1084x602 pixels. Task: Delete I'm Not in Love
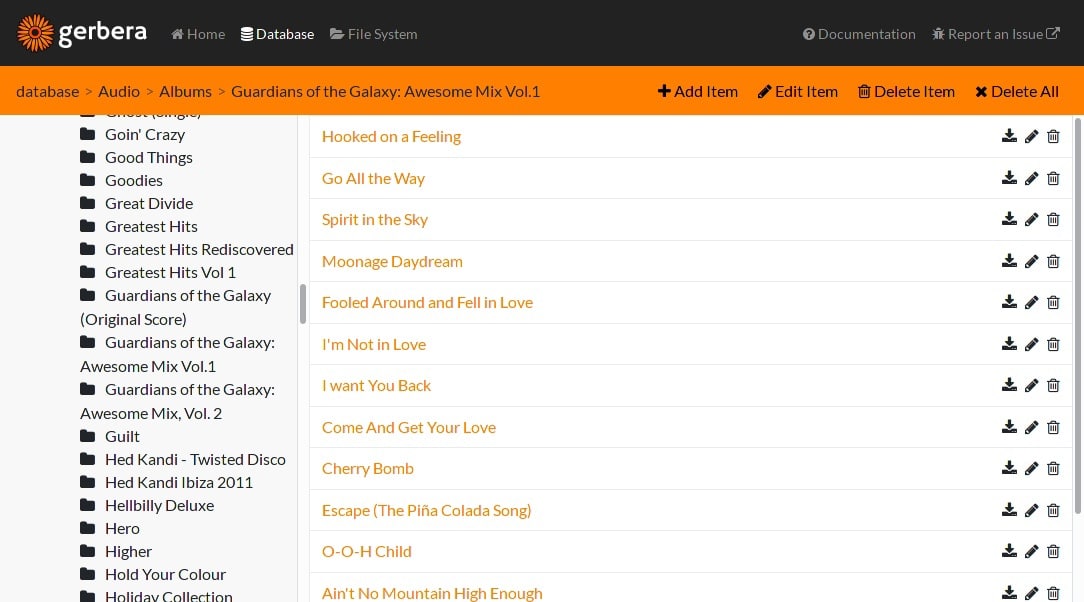1053,344
